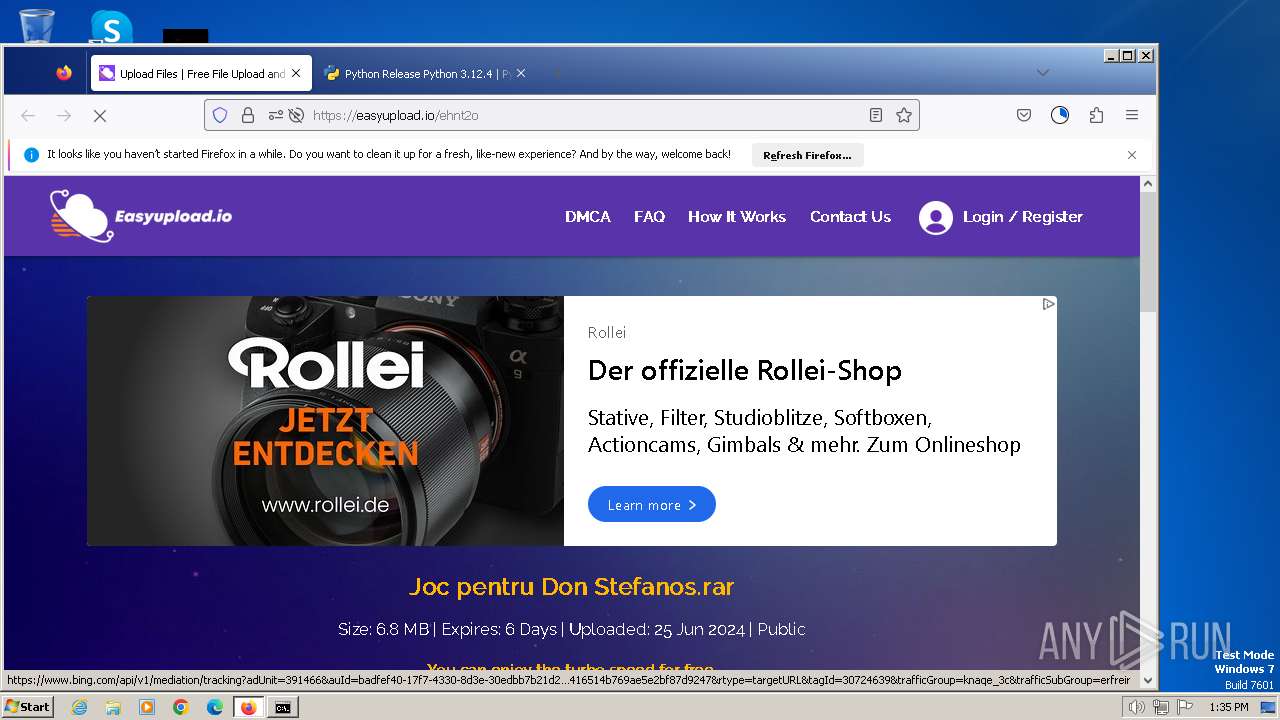Open the Easyupload.io logo home link
This screenshot has height=720, width=1280.
tap(141, 216)
